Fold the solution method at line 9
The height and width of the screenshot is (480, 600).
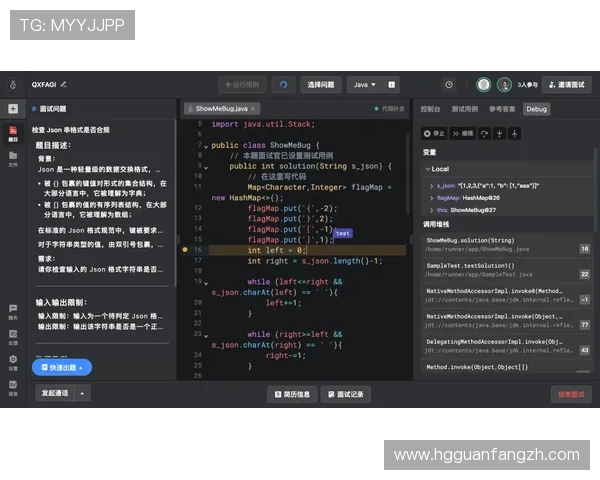click(x=206, y=168)
